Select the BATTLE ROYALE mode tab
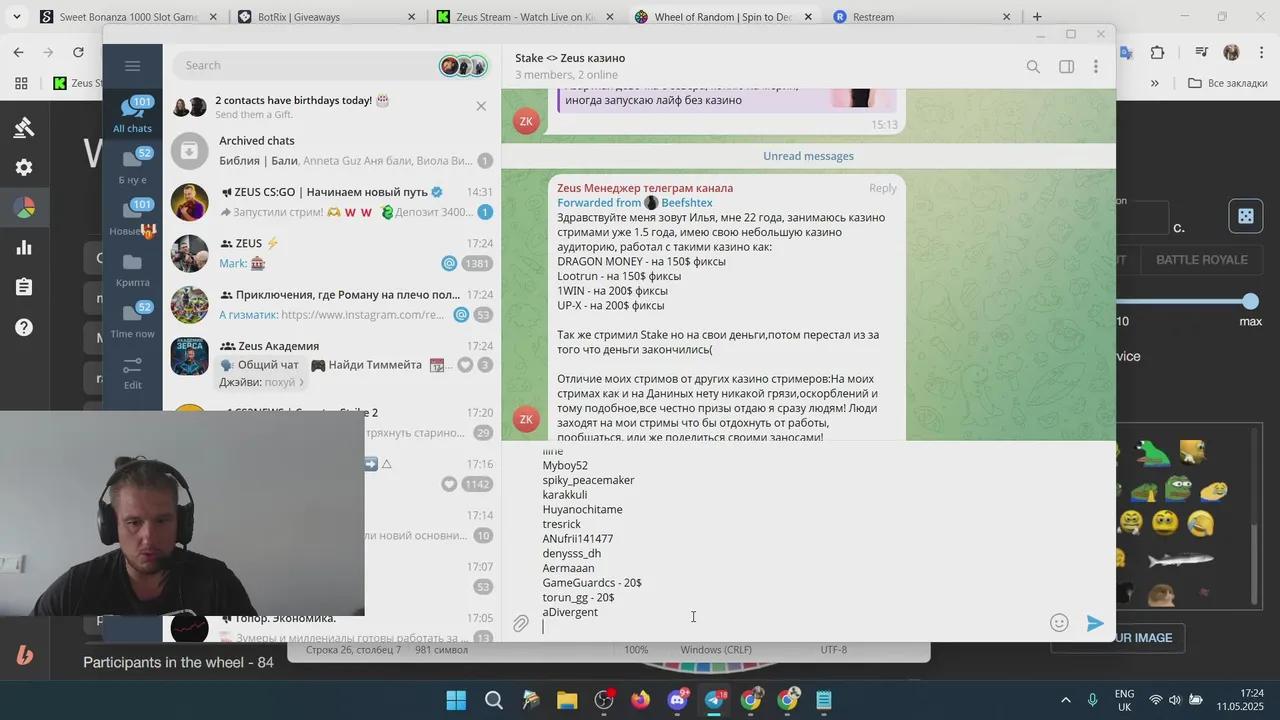This screenshot has height=720, width=1280. [x=1201, y=260]
